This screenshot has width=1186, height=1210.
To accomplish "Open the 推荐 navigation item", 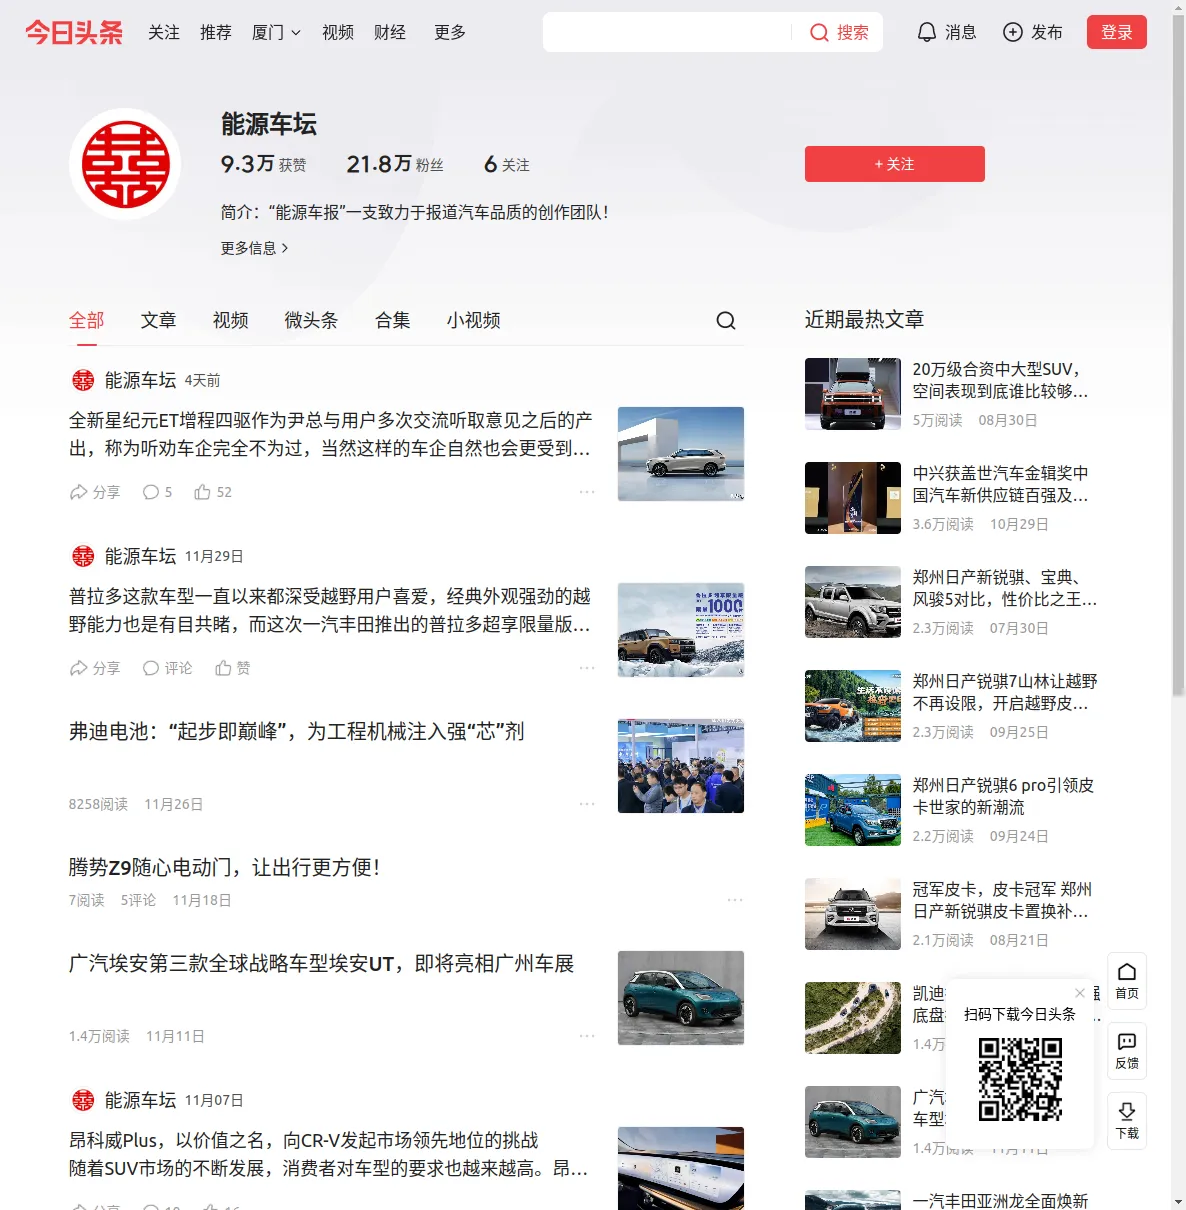I will (x=216, y=32).
